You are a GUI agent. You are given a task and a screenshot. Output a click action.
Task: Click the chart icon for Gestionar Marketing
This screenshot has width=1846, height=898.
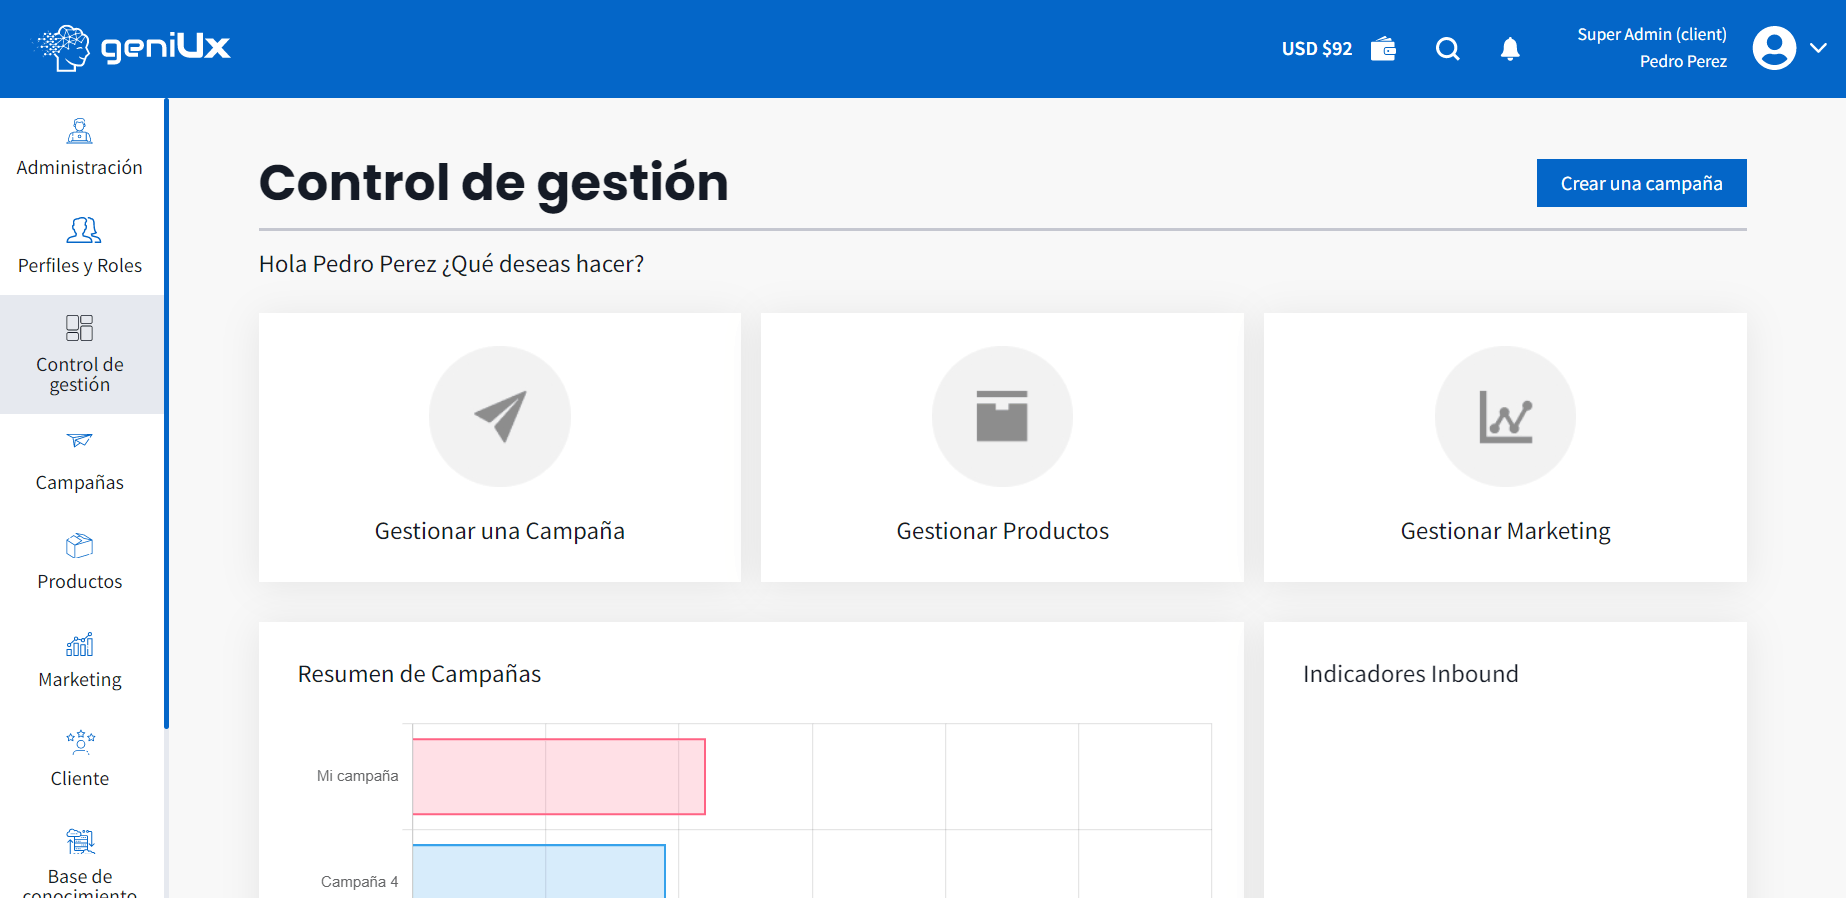coord(1505,416)
